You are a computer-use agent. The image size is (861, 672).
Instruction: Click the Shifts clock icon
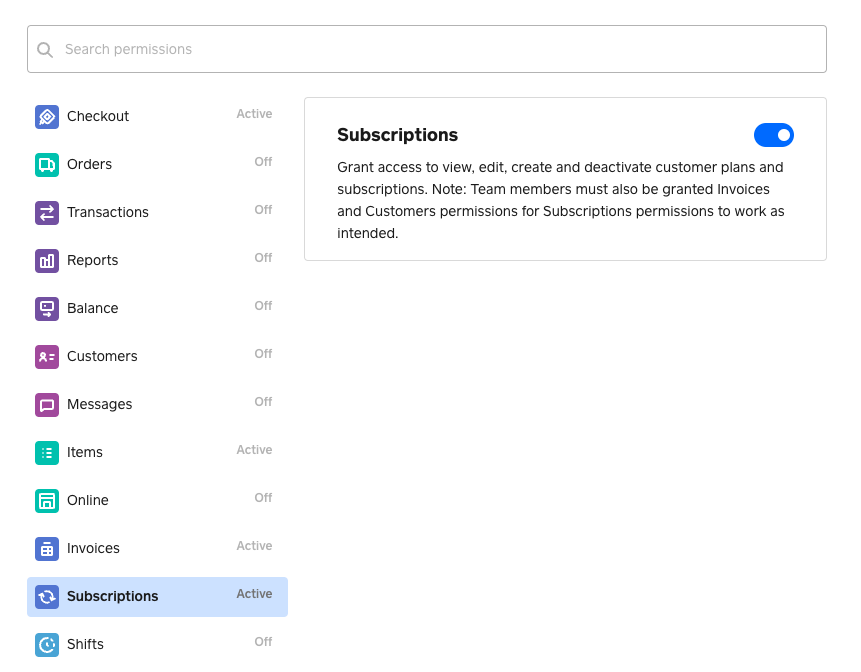click(x=47, y=645)
